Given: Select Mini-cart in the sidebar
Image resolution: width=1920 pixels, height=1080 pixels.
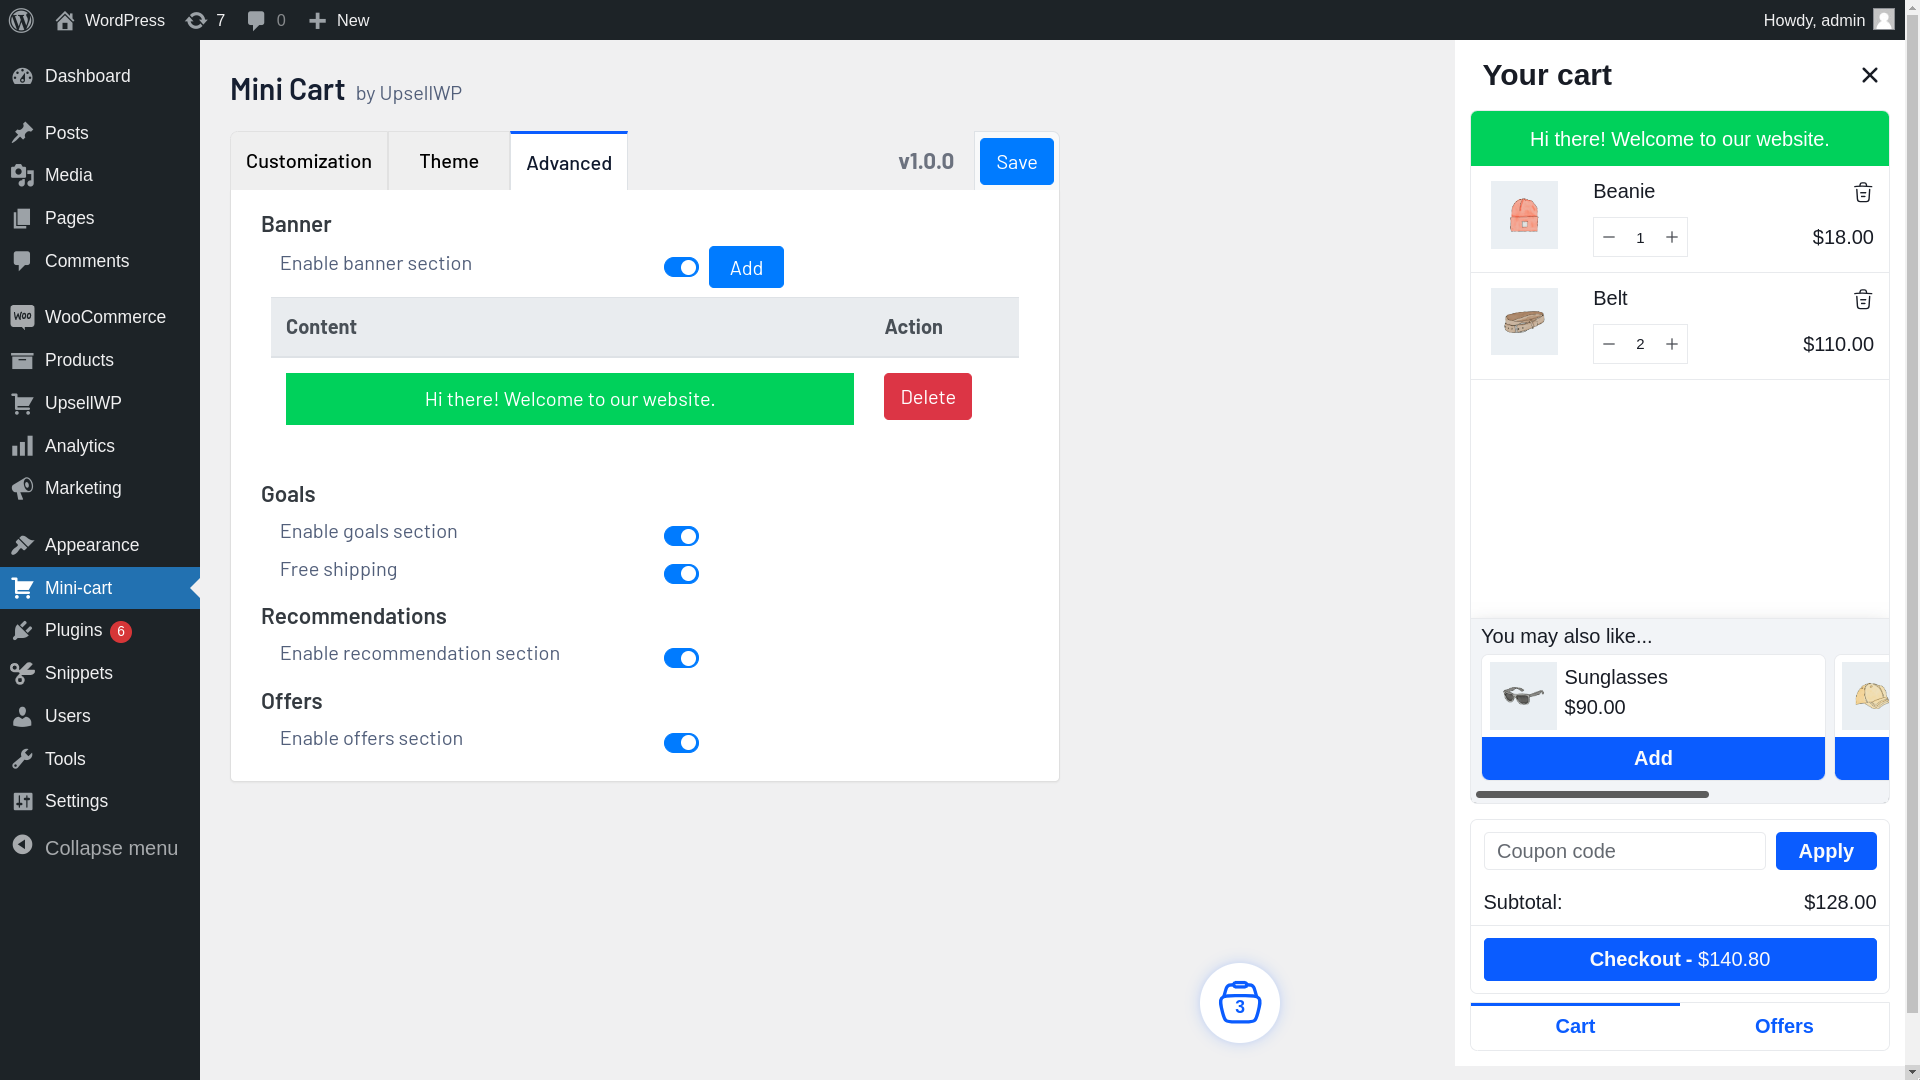Looking at the screenshot, I should point(100,588).
